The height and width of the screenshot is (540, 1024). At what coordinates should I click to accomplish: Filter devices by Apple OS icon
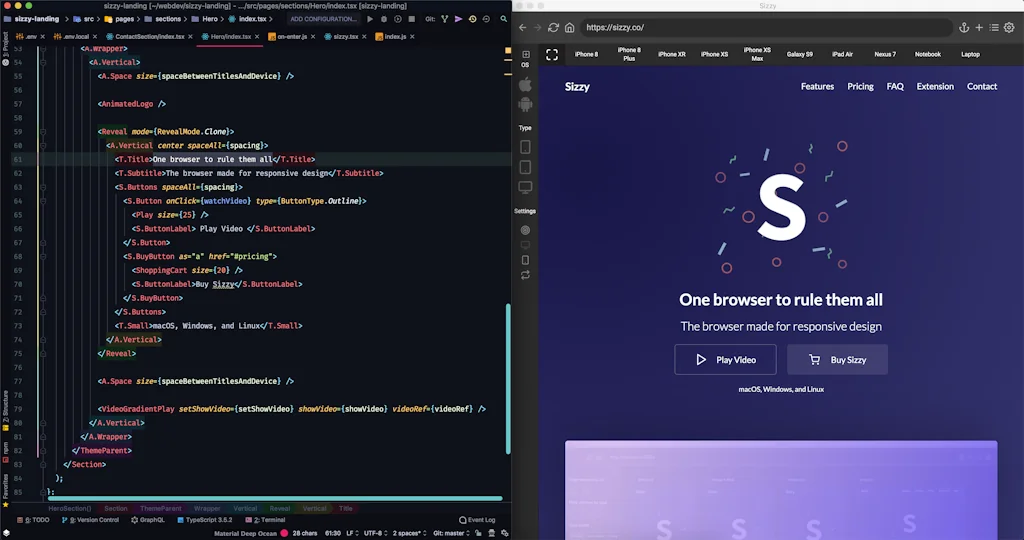(525, 84)
